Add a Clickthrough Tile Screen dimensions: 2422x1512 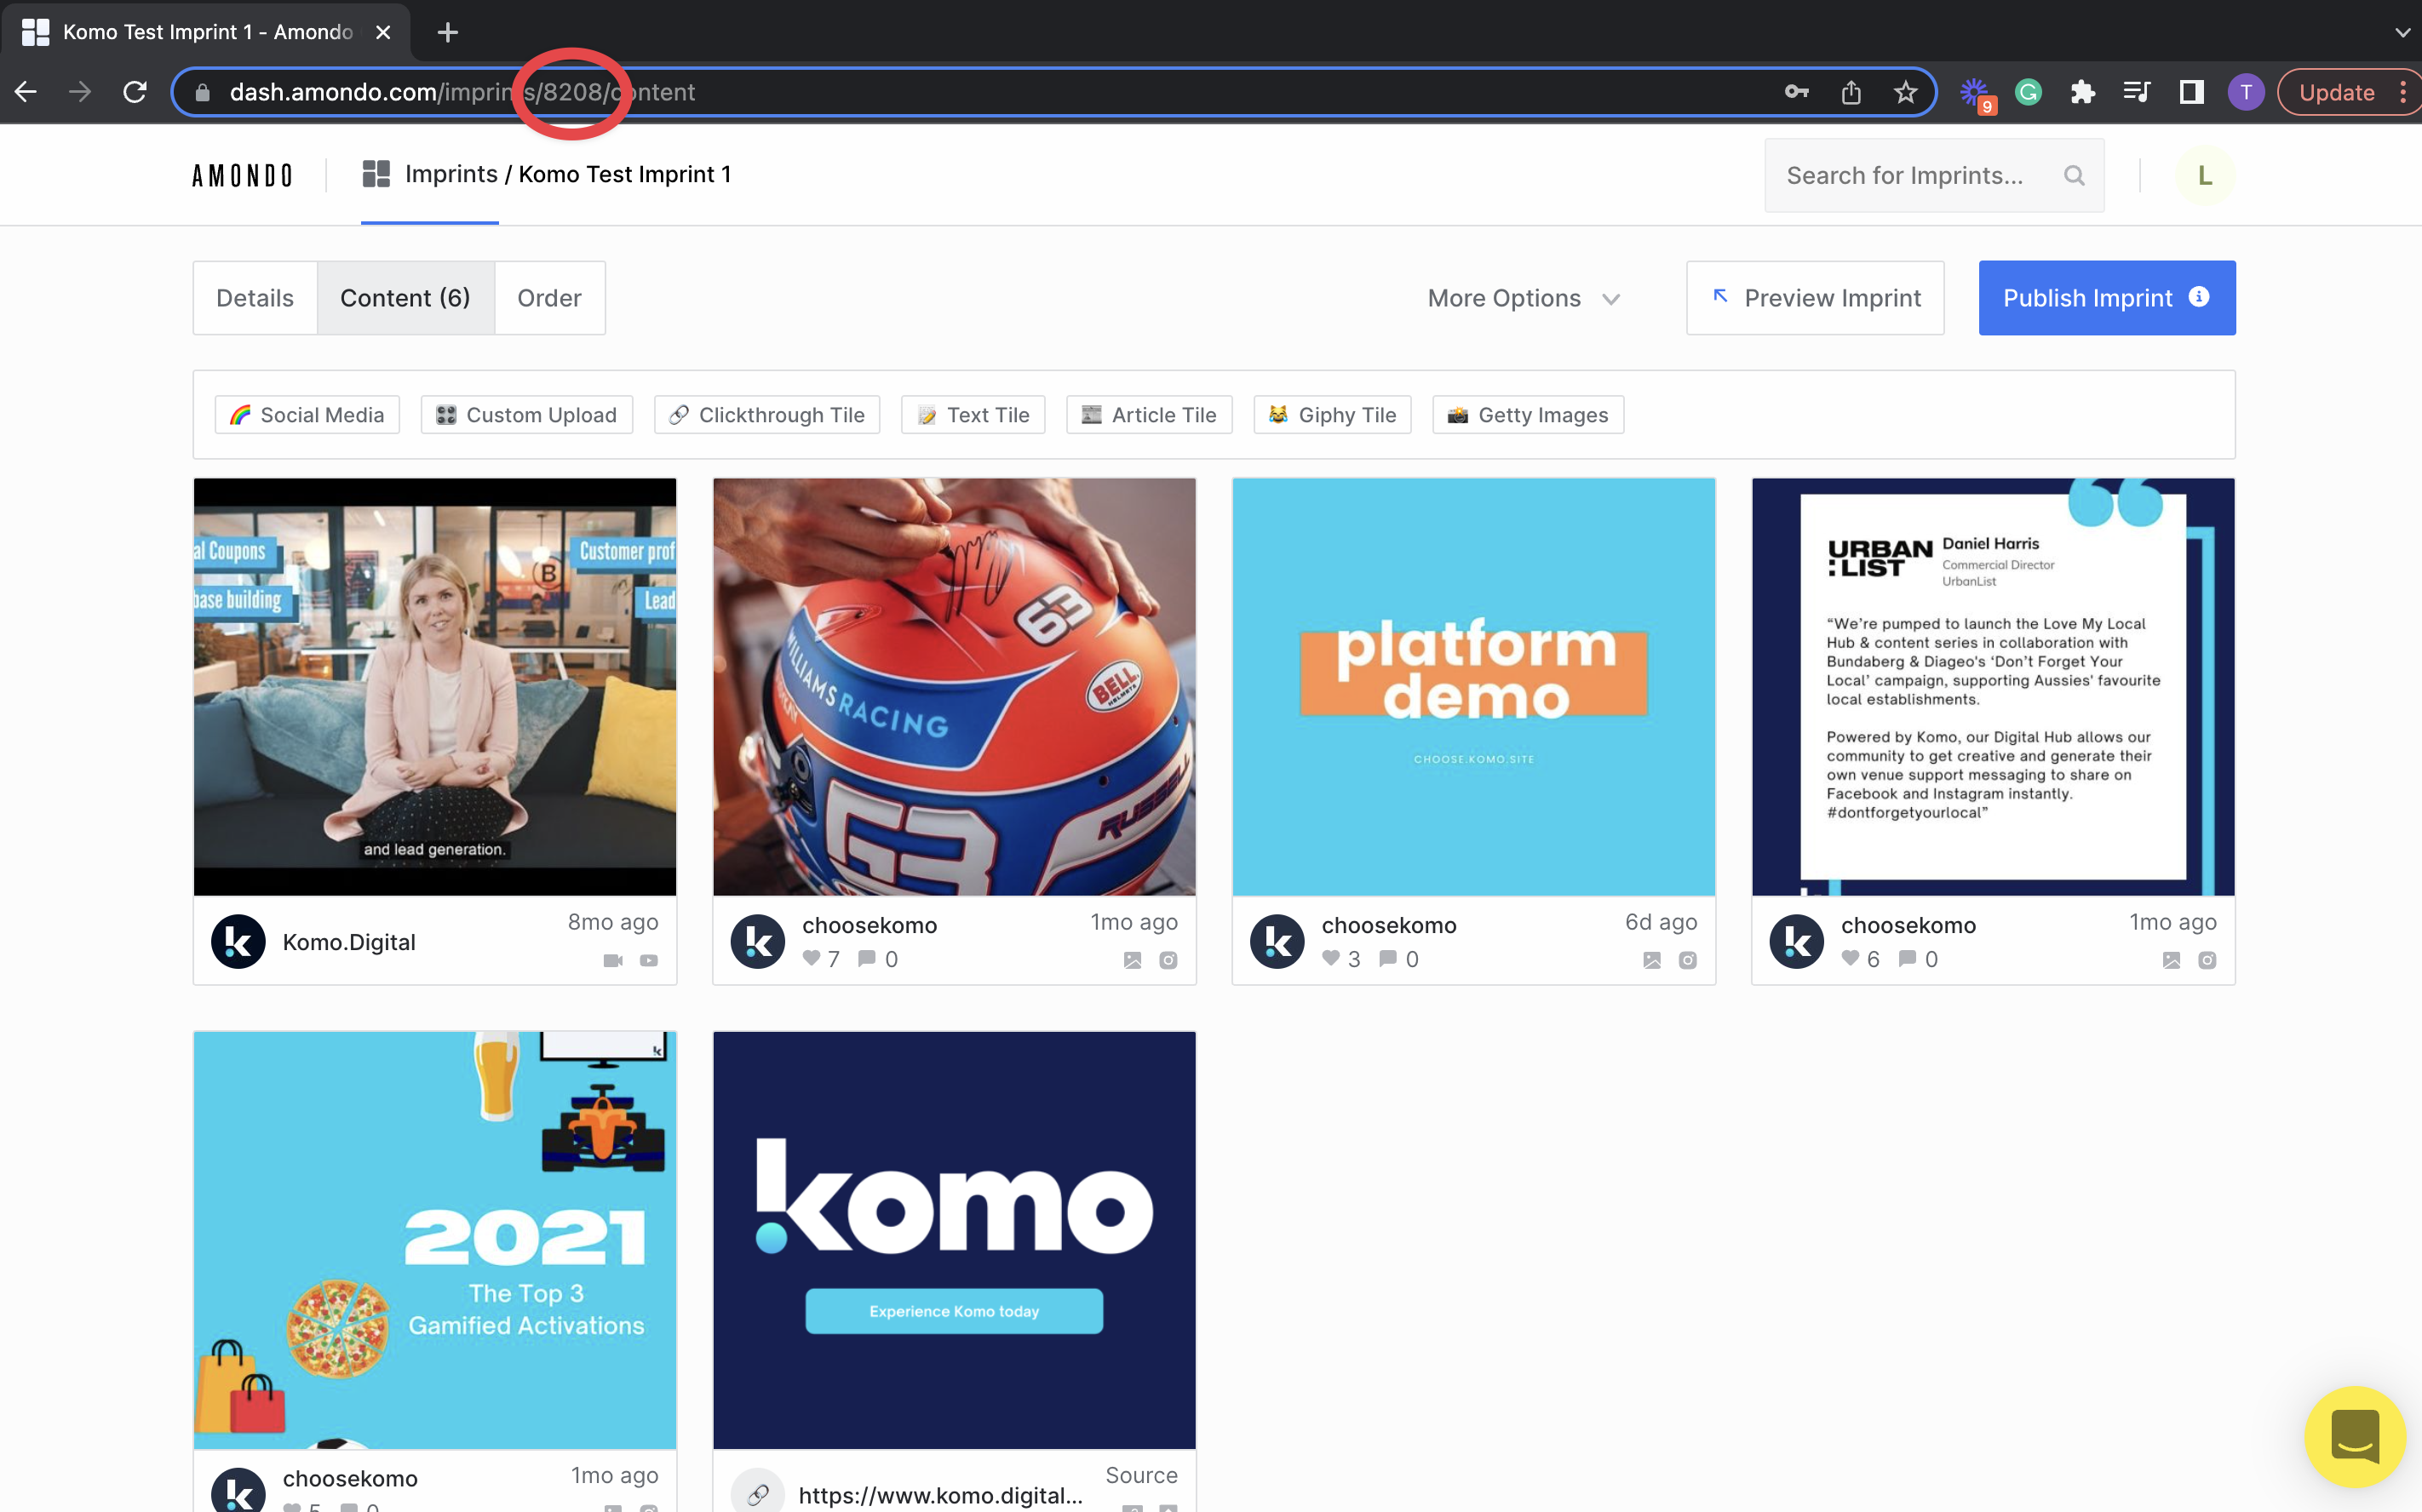tap(767, 415)
